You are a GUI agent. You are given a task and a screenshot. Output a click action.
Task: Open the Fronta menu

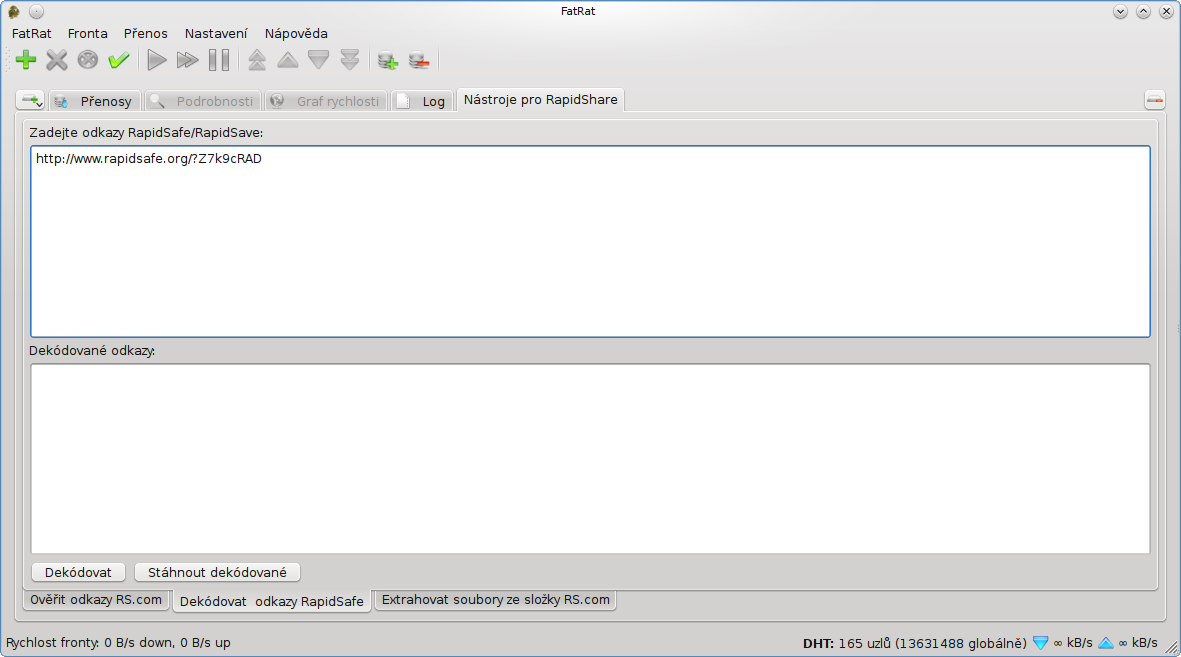pos(87,33)
